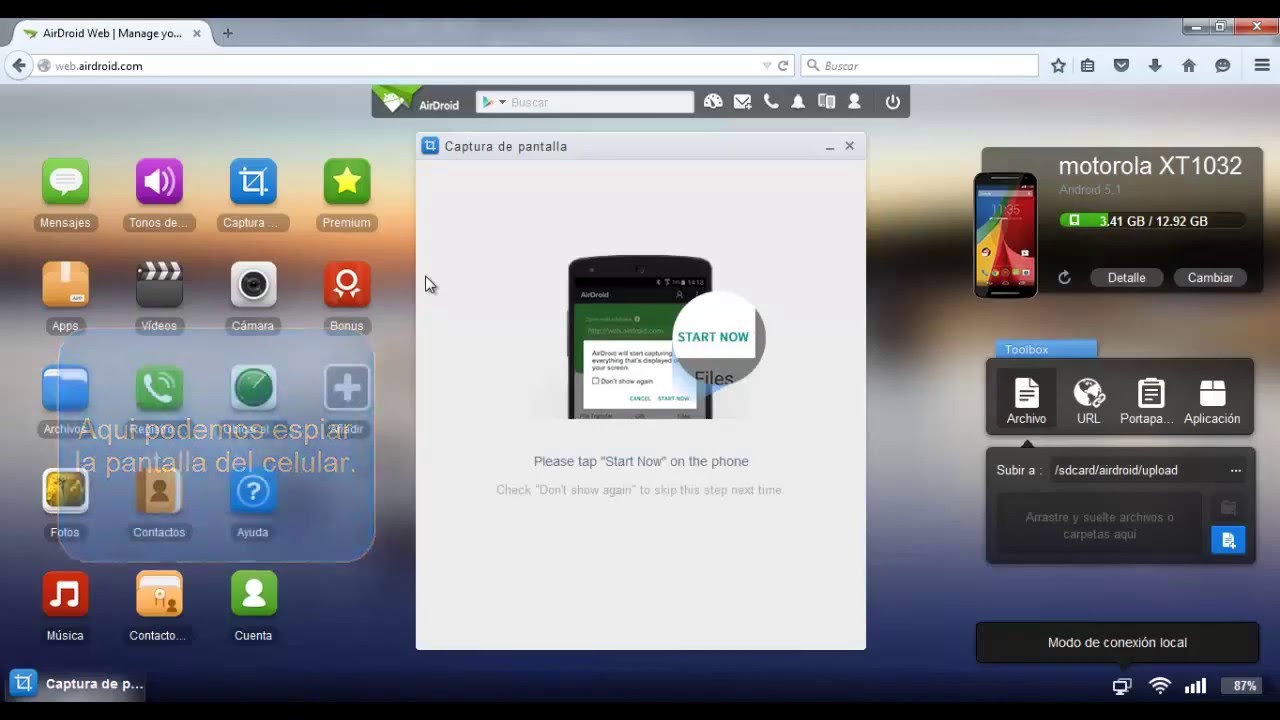Open the browser hamburger menu

[1262, 66]
